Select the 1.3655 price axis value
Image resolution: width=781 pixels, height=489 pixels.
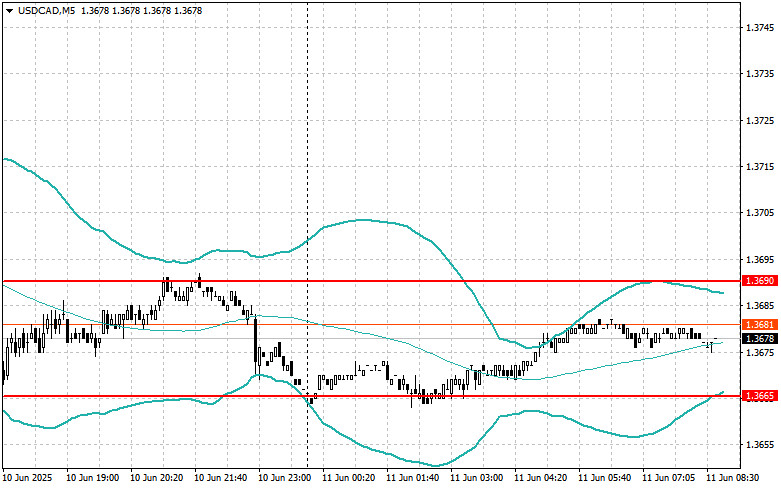click(x=760, y=445)
